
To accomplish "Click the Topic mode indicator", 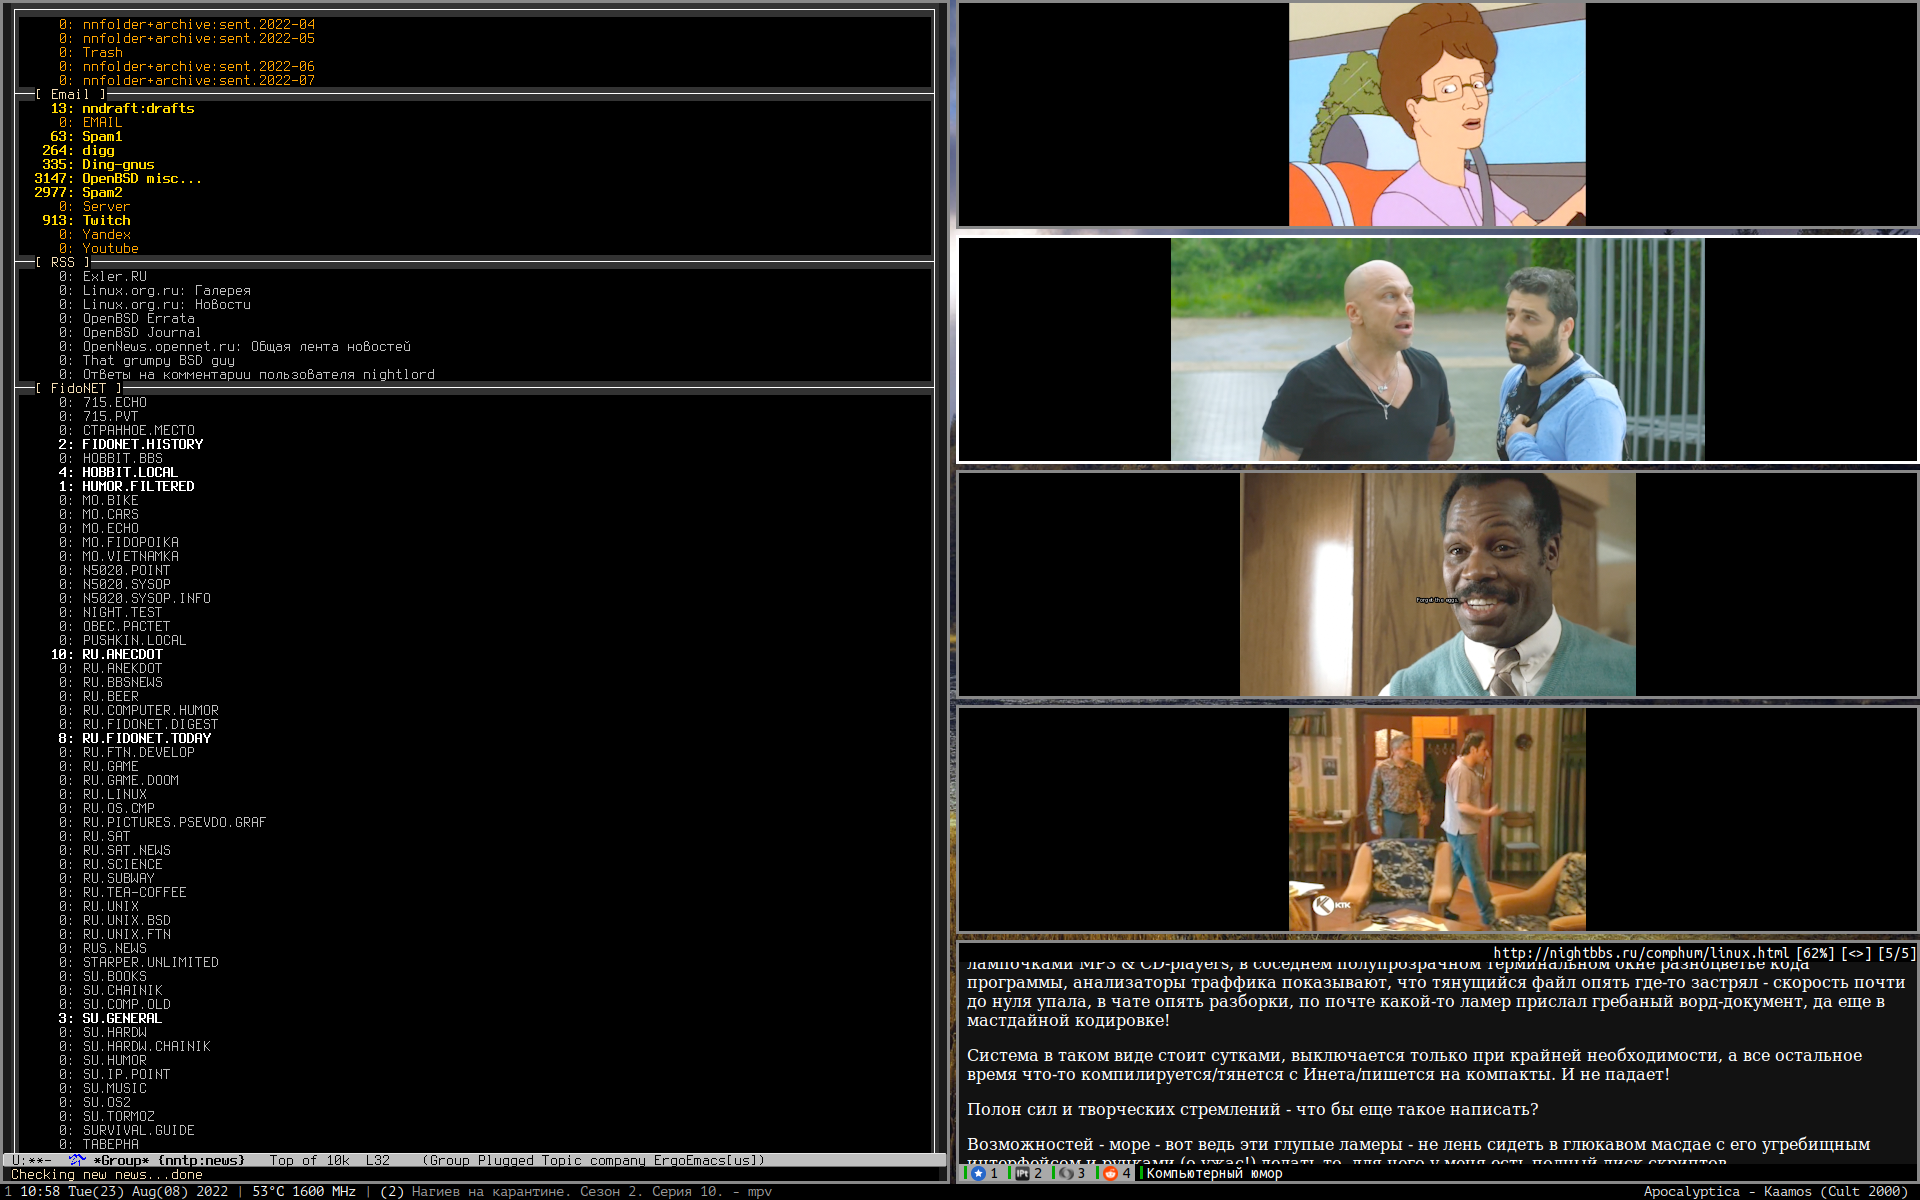I will coord(561,1160).
